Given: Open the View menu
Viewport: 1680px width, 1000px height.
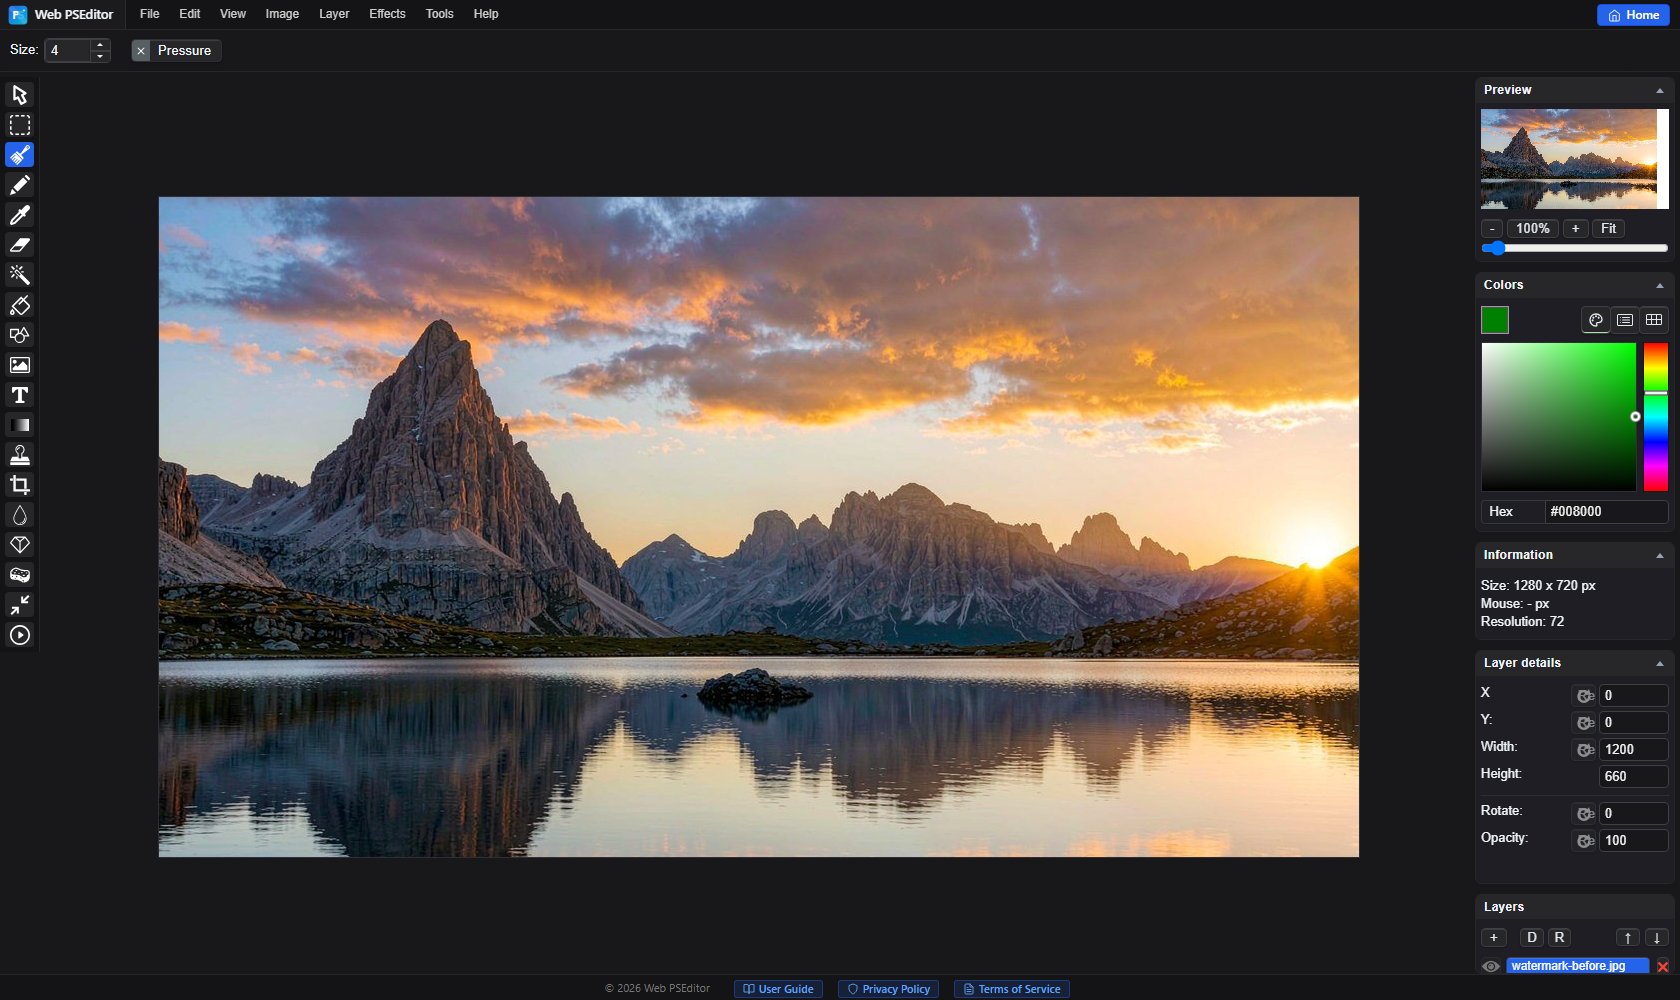Looking at the screenshot, I should point(233,14).
